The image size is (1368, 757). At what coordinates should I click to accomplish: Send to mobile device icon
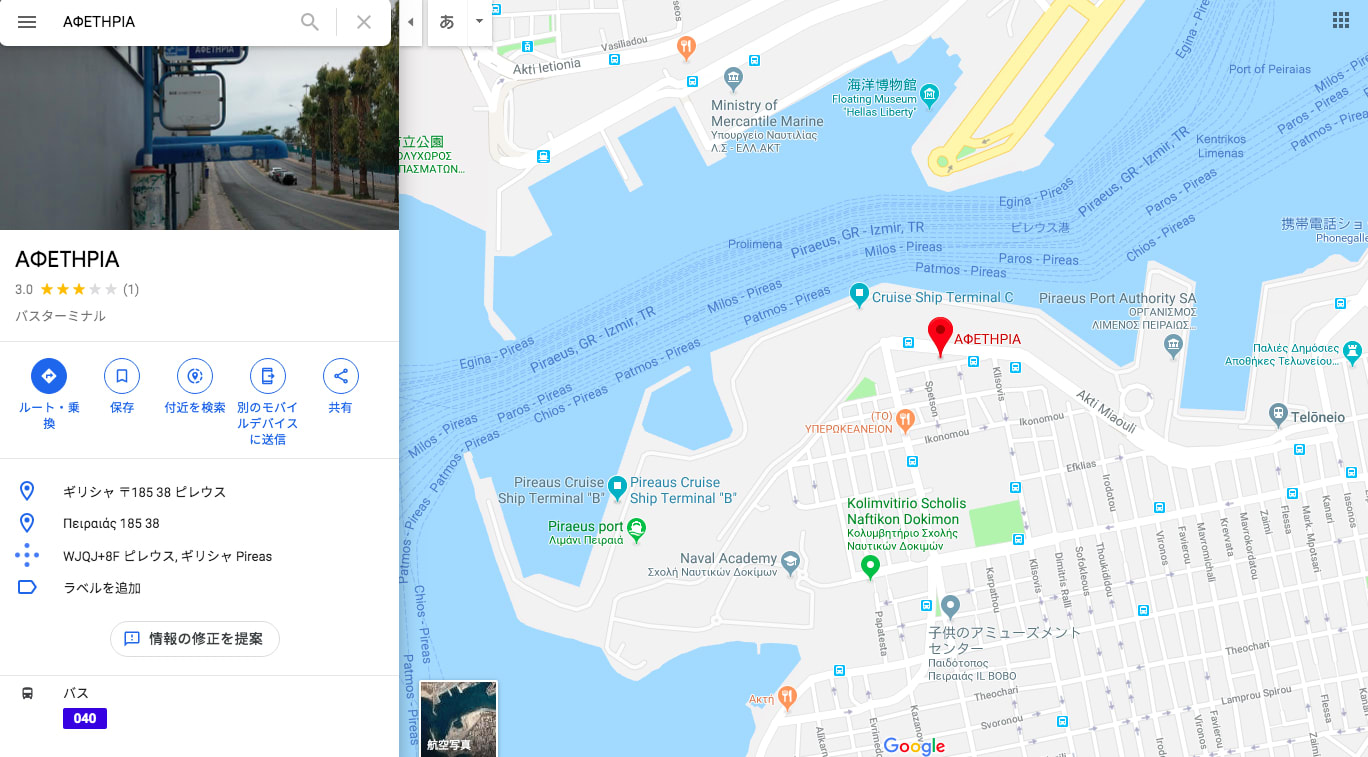coord(268,376)
